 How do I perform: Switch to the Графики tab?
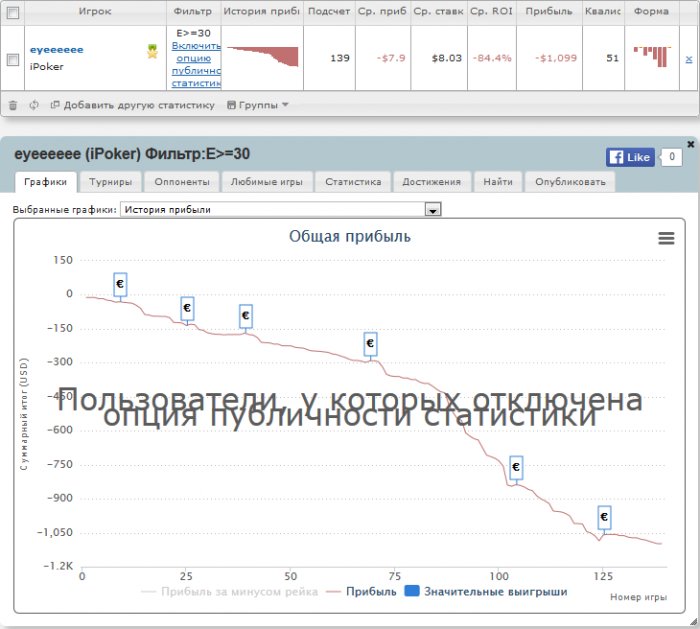pos(46,182)
